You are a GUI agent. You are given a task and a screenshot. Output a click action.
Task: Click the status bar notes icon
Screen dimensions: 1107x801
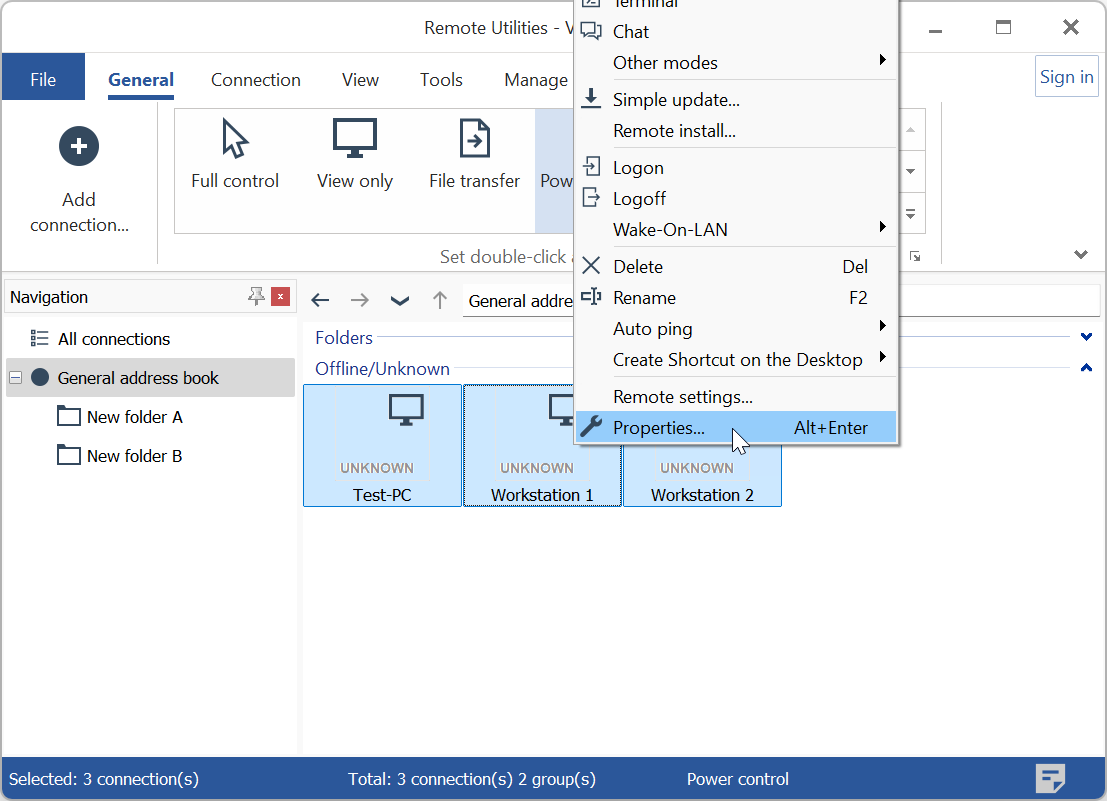[x=1050, y=778]
